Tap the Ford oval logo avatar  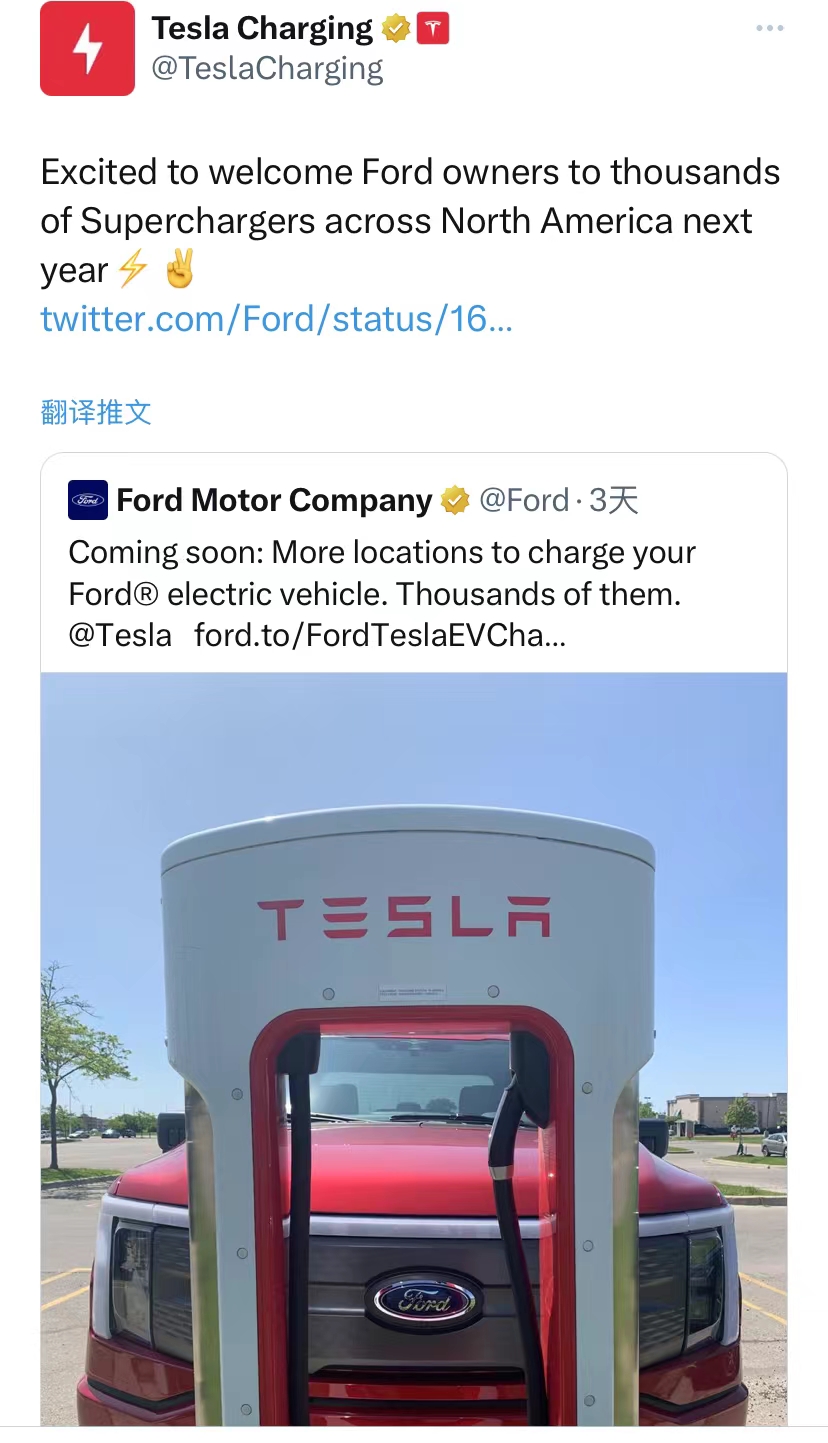(x=88, y=500)
